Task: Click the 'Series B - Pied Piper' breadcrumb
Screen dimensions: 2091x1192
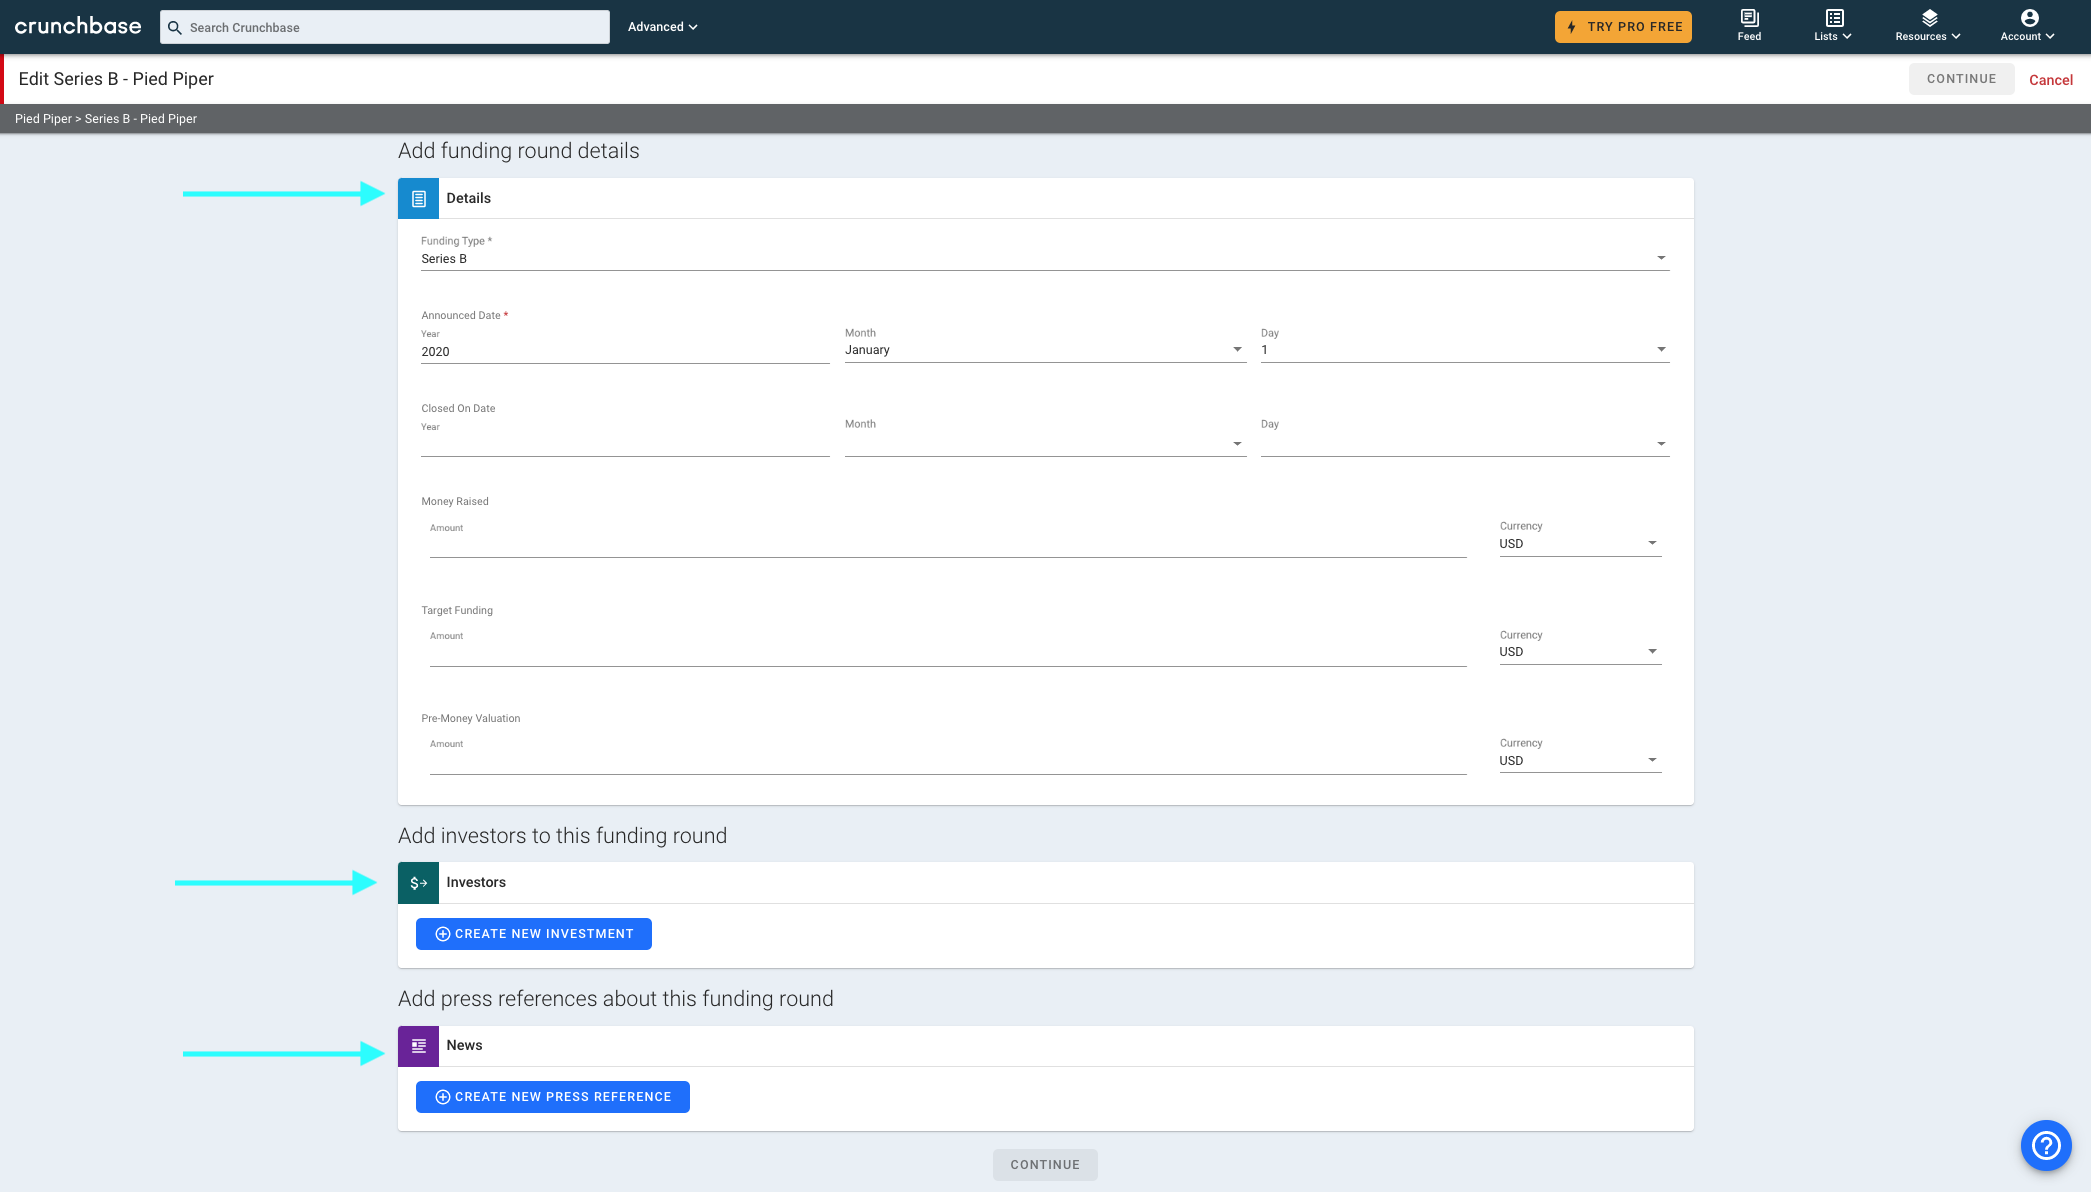Action: pyautogui.click(x=141, y=119)
